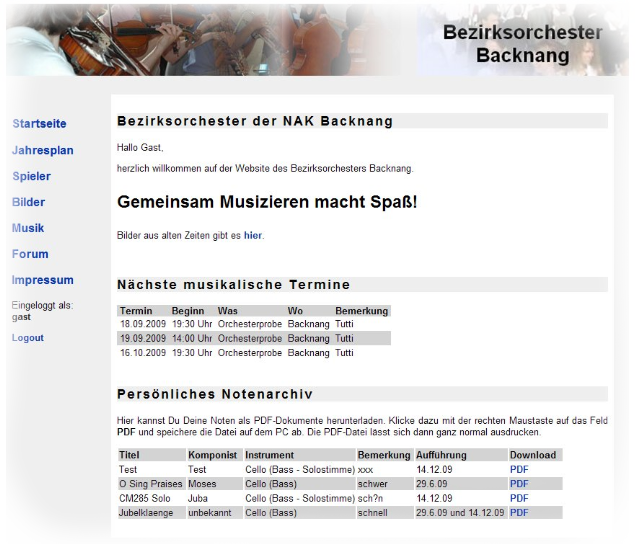Go to the Jahresplan page

click(x=43, y=150)
